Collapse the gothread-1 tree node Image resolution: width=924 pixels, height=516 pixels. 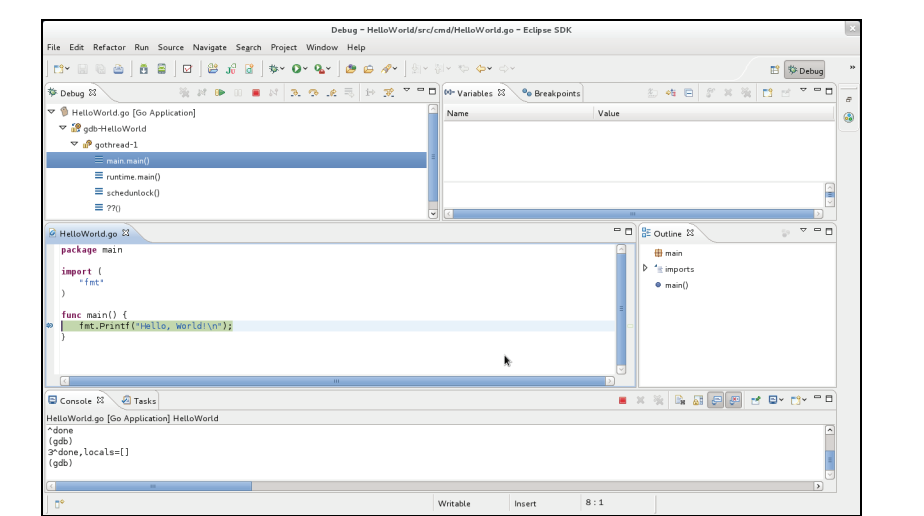click(74, 143)
